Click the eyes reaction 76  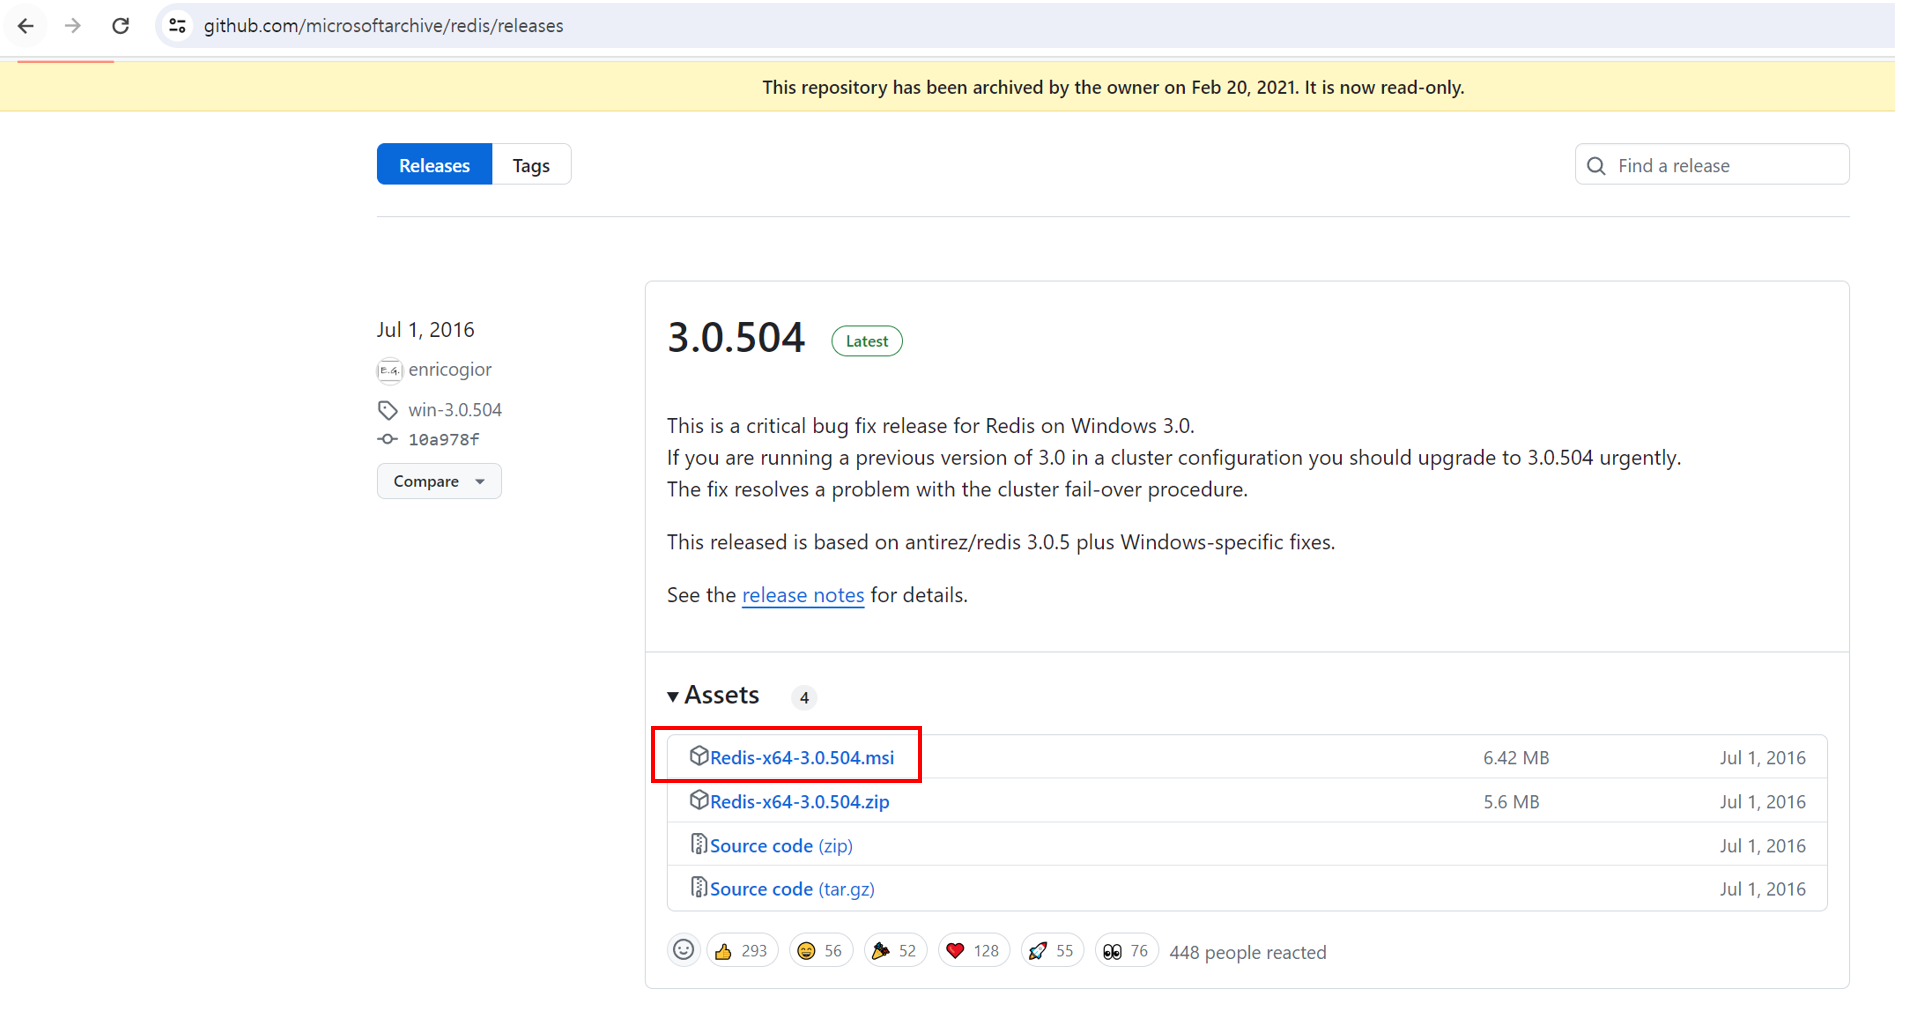1126,951
